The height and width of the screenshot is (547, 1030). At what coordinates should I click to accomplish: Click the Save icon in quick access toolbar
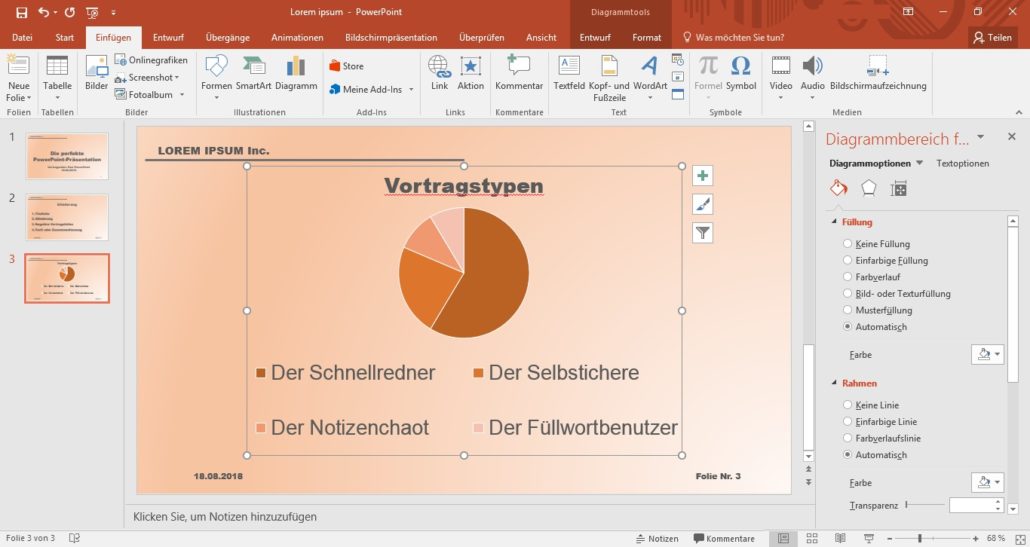[22, 12]
